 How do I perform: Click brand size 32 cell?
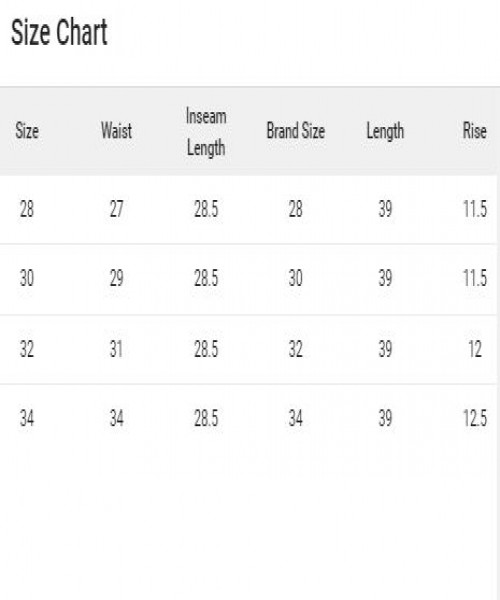pyautogui.click(x=296, y=349)
